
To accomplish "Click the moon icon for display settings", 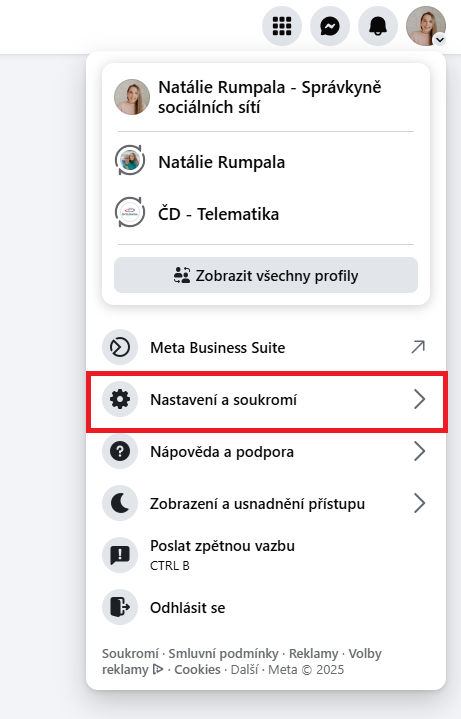I will 120,503.
